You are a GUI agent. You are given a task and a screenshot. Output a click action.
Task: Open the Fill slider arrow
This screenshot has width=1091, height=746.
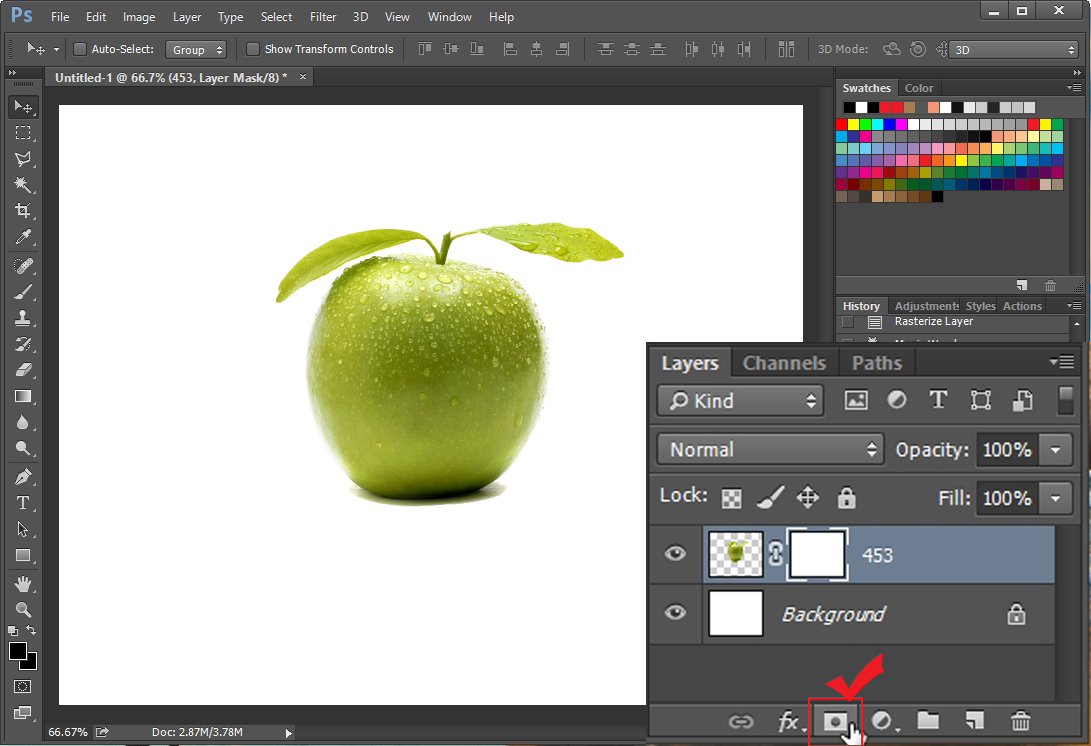(x=1056, y=498)
